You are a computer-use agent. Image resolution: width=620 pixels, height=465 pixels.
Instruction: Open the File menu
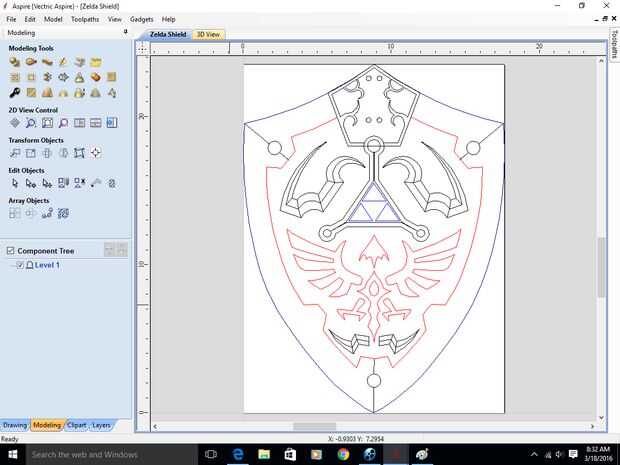[x=11, y=19]
